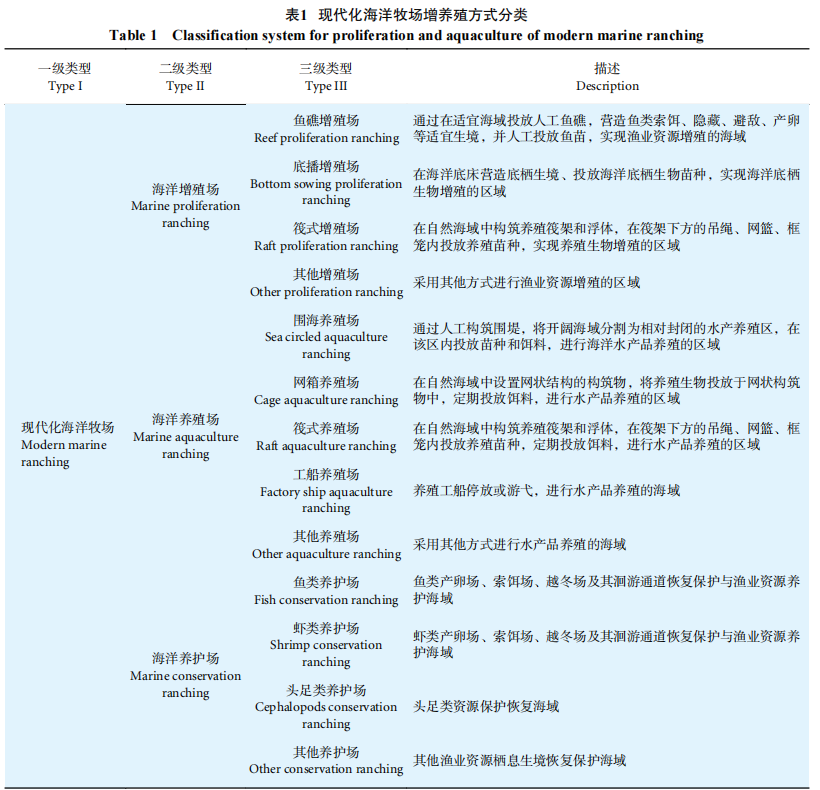Click the Fish conservation ranching entry
The height and width of the screenshot is (790, 820).
click(326, 592)
